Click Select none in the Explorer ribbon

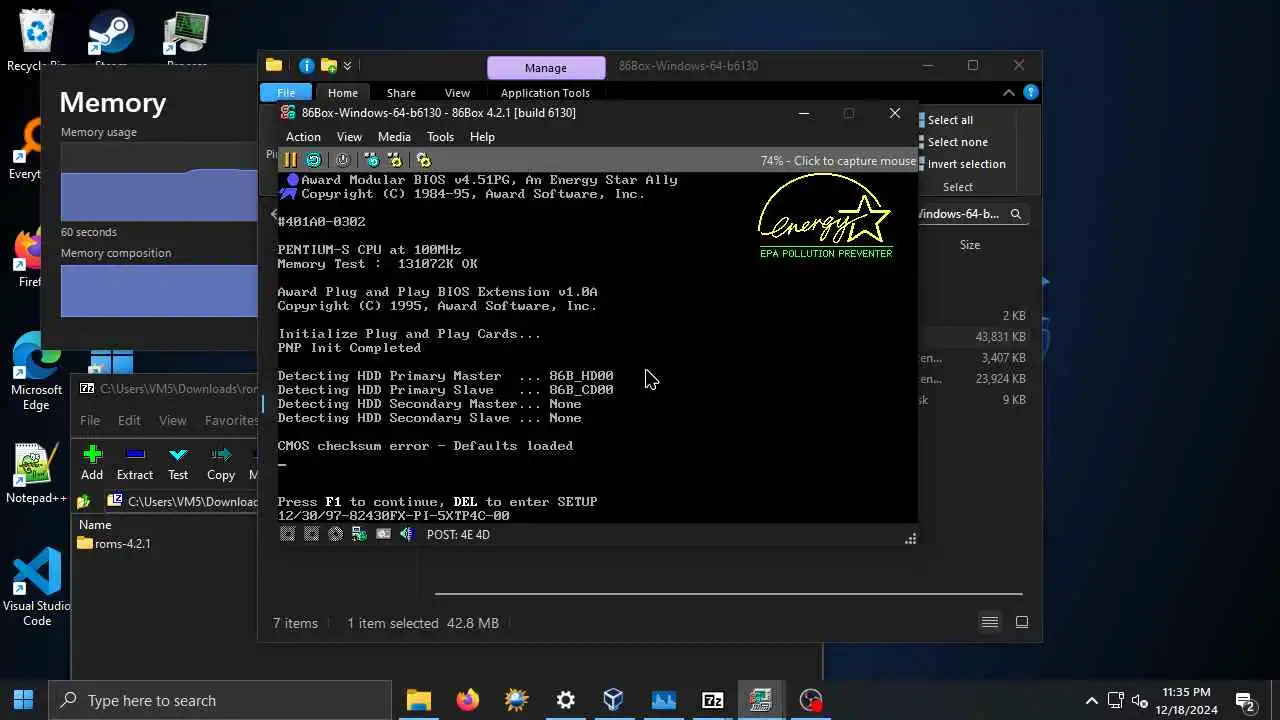pos(954,142)
